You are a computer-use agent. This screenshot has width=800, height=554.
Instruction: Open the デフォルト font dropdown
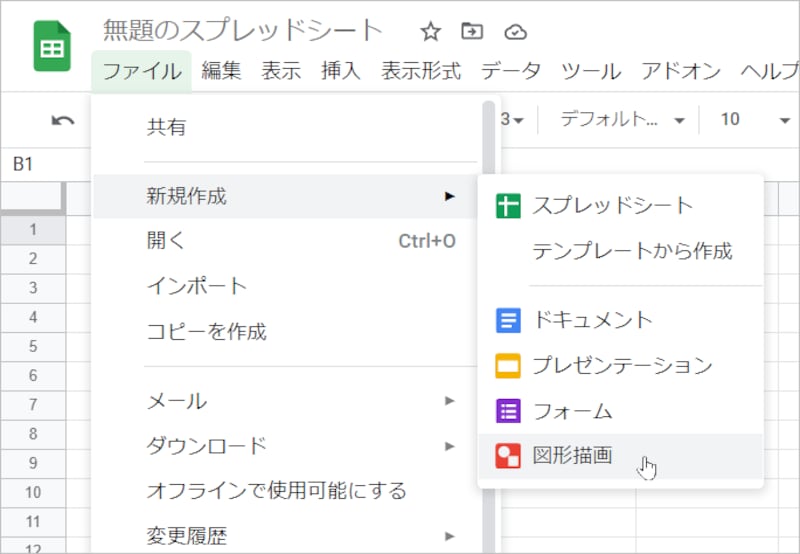621,120
